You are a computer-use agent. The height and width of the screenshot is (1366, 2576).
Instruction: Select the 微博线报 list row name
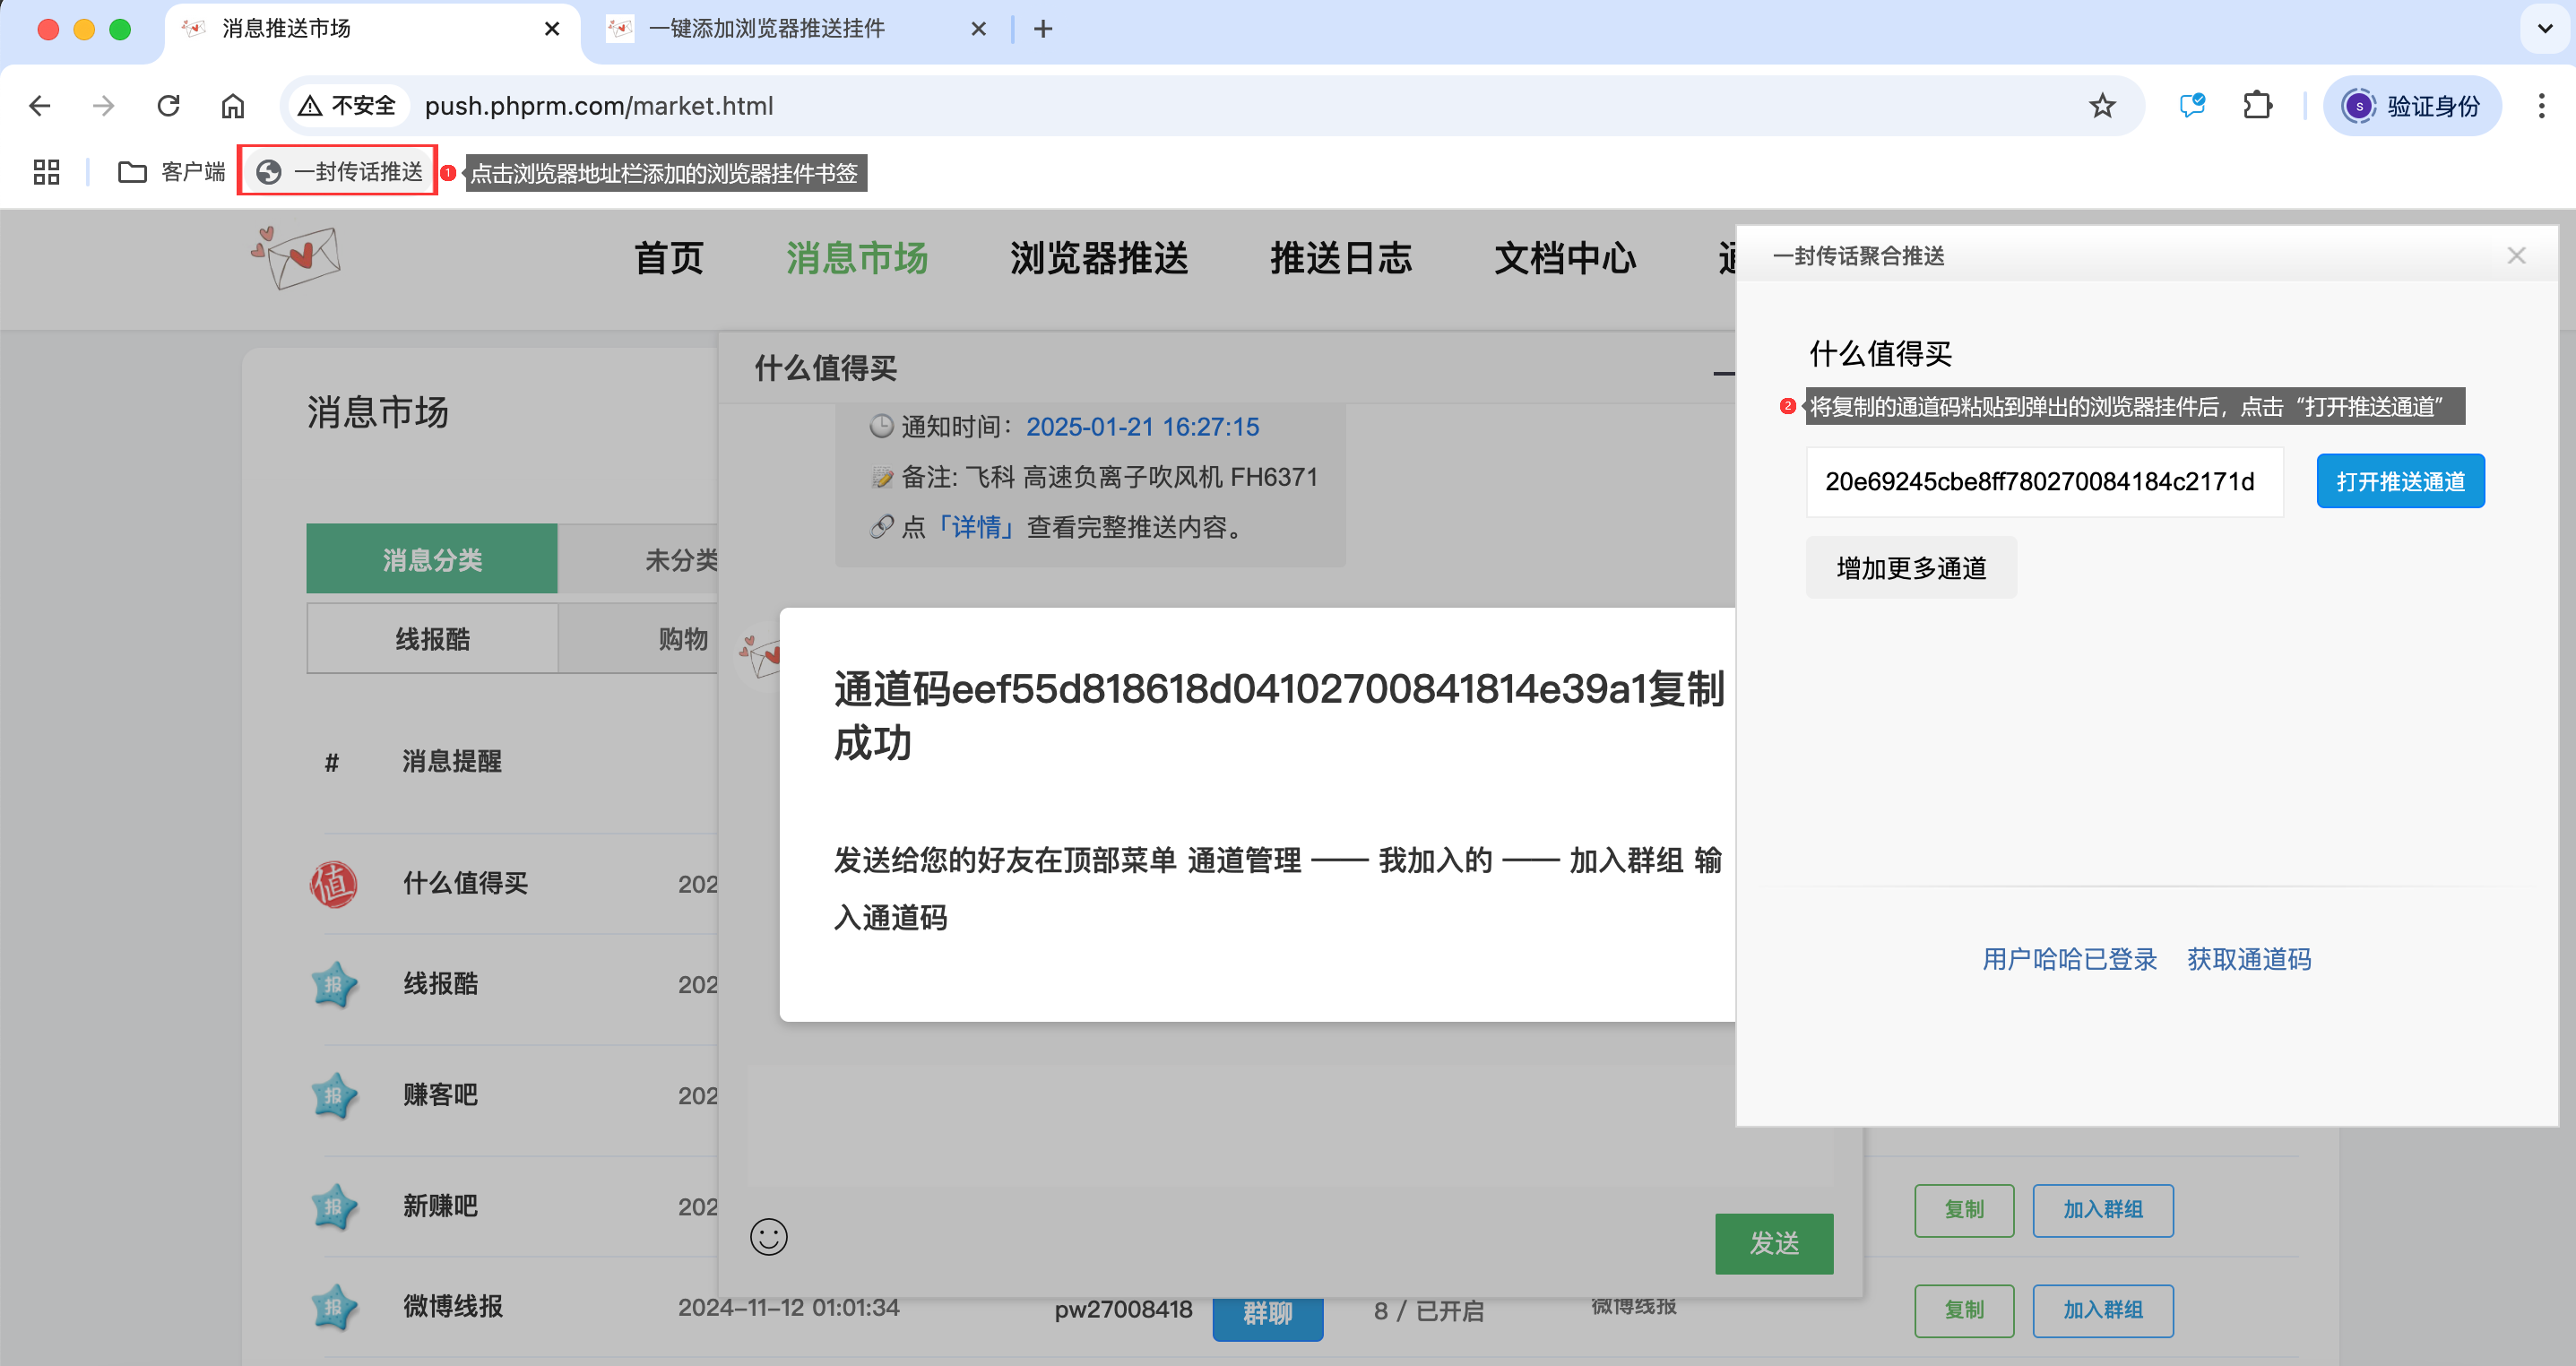click(452, 1307)
